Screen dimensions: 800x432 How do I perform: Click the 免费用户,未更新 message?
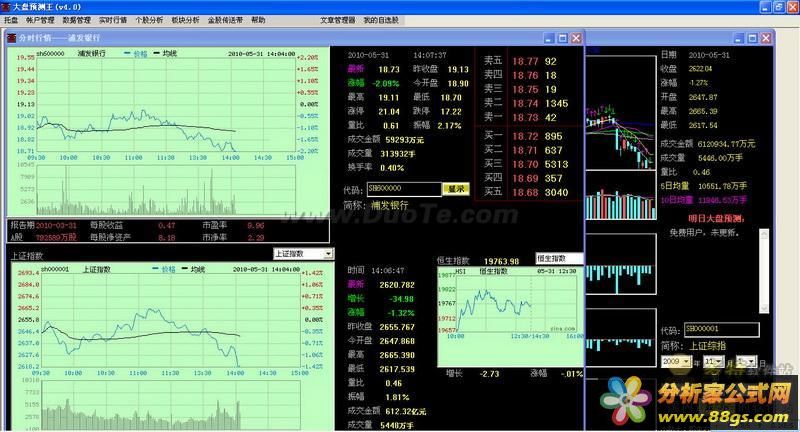point(704,233)
